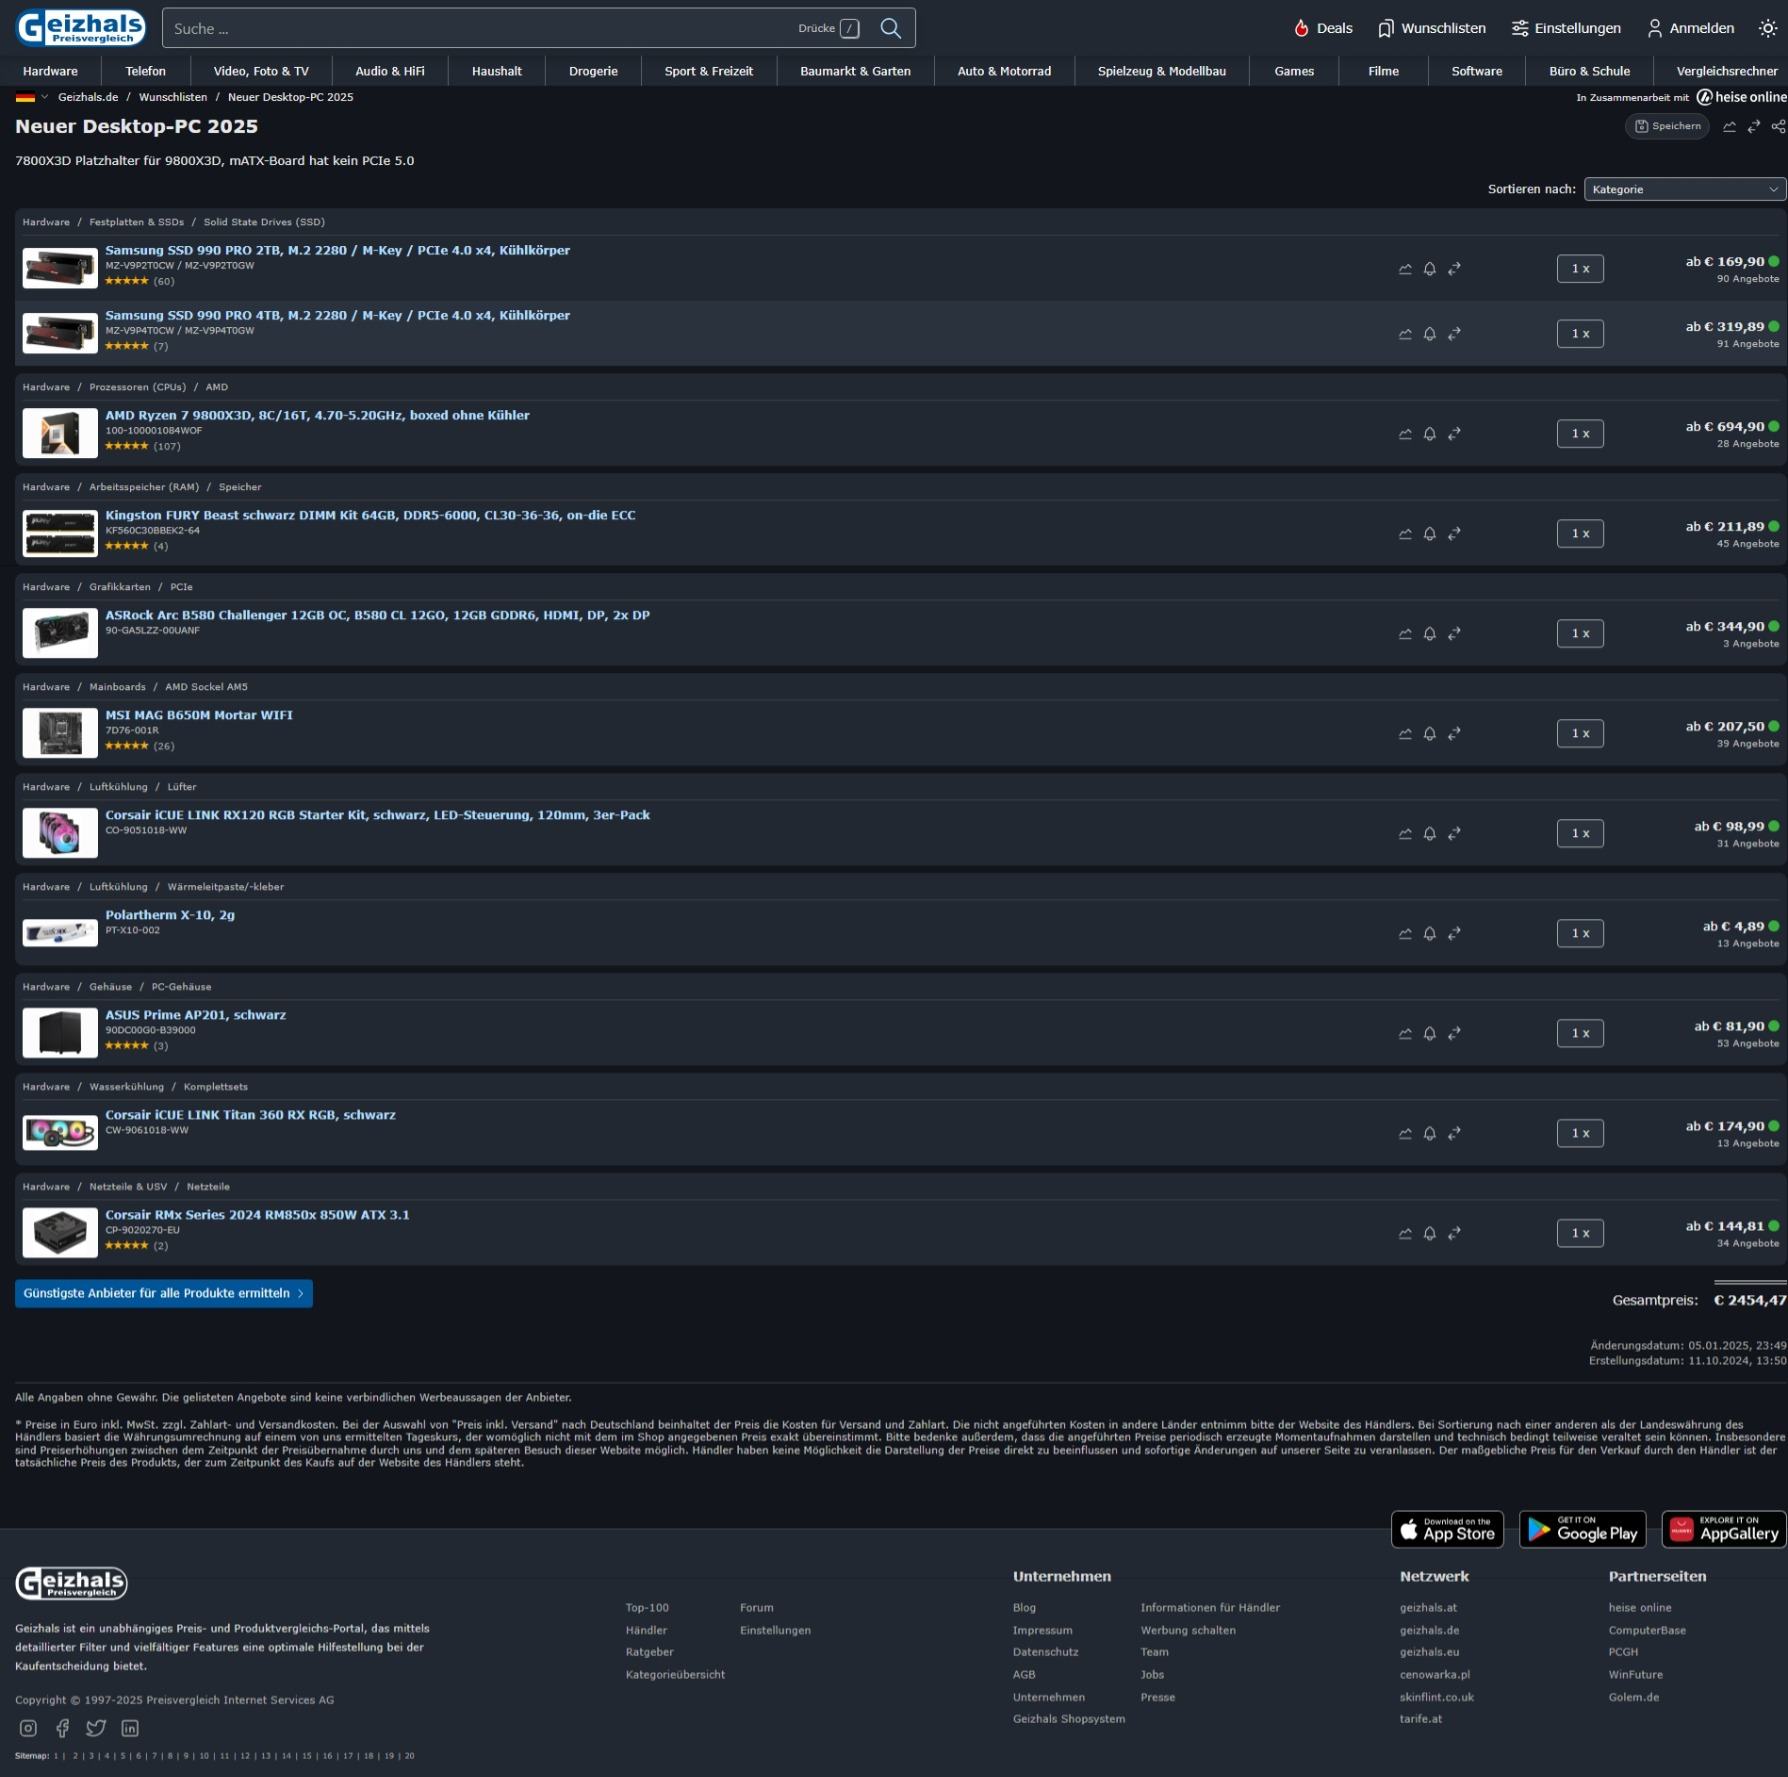Click the 90 Angebote count for Samsung 2TB
Image resolution: width=1788 pixels, height=1777 pixels.
[1748, 279]
